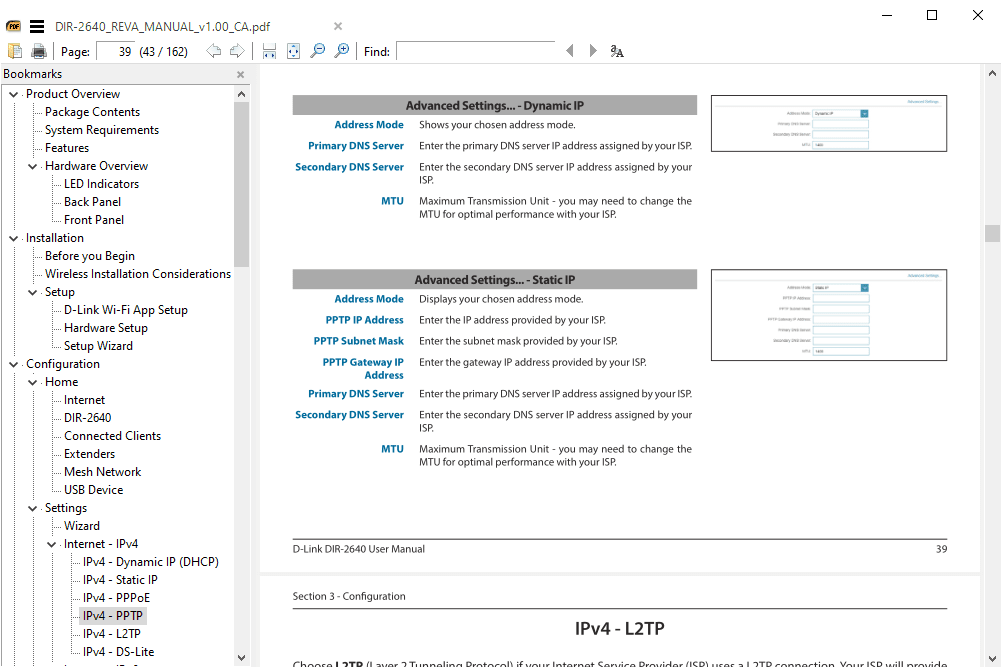Select IPv4 - Static IP bookmark

click(119, 579)
